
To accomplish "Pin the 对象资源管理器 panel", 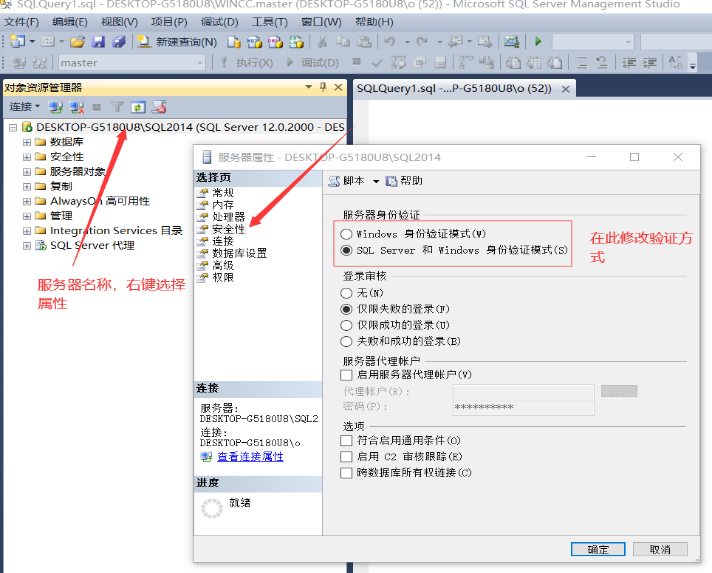I will click(x=323, y=87).
